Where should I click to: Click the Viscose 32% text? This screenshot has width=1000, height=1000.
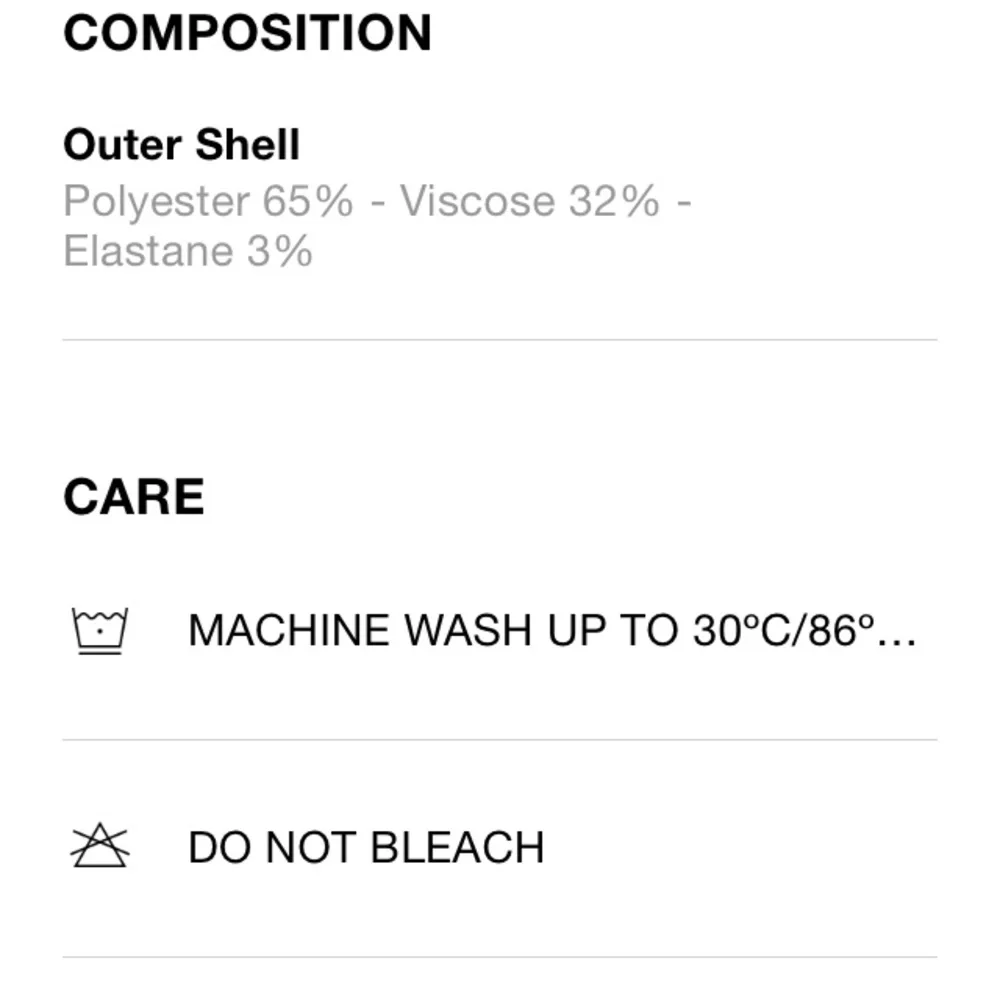(x=530, y=201)
